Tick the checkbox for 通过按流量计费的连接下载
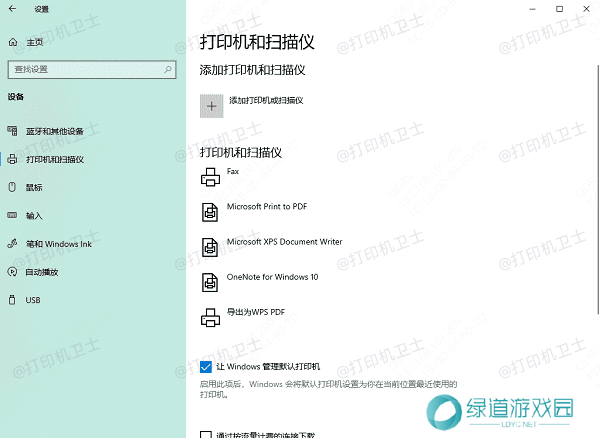600x438 pixels. 205,435
